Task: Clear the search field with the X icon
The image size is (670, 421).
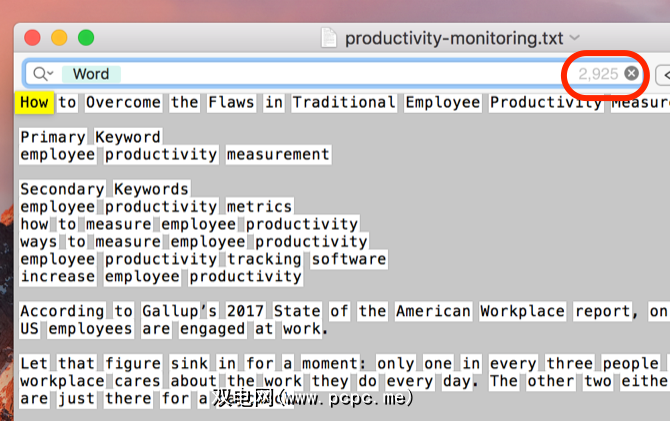Action: [x=631, y=73]
